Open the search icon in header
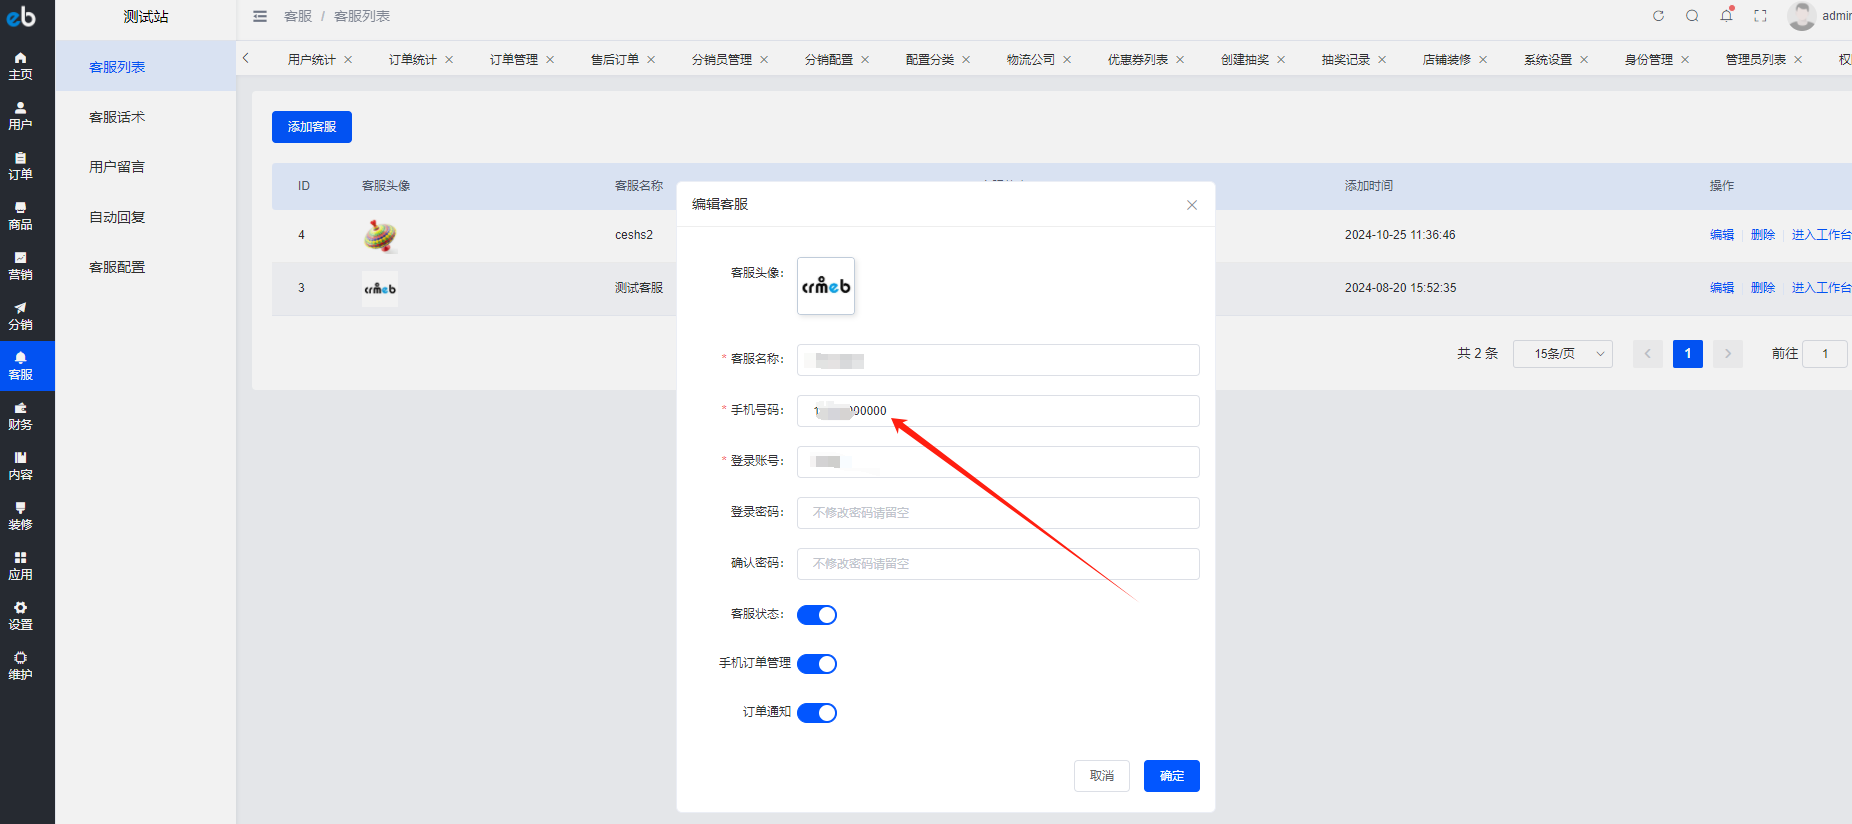The width and height of the screenshot is (1852, 824). (1692, 16)
